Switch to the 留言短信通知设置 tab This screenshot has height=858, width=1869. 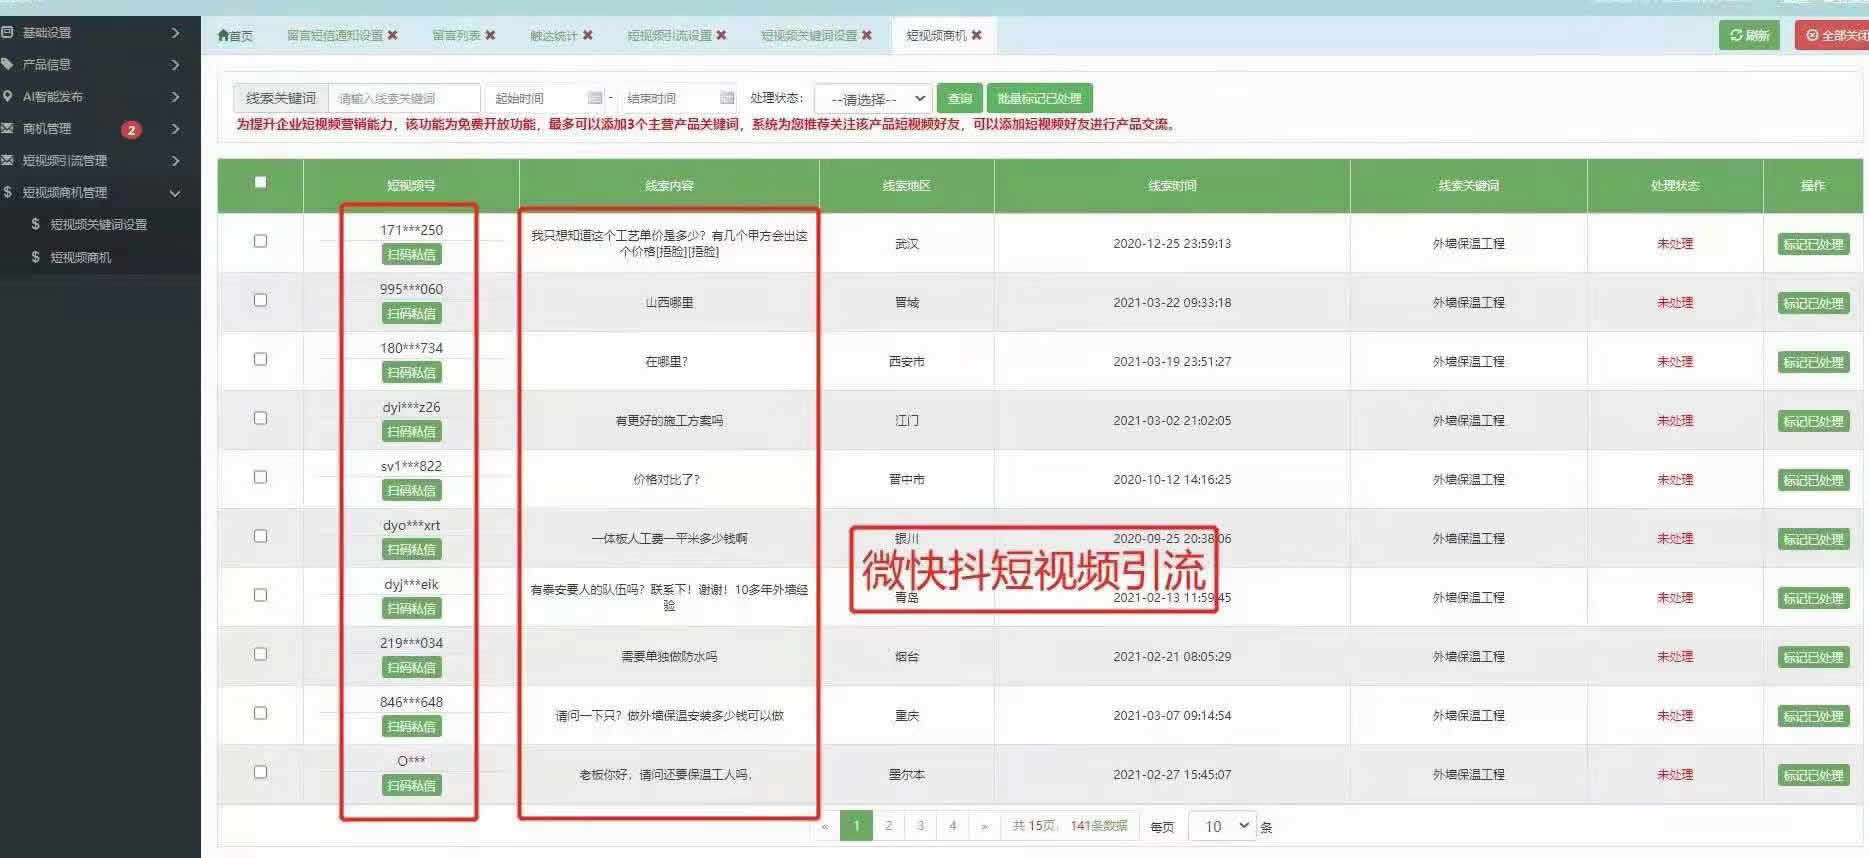click(x=335, y=35)
